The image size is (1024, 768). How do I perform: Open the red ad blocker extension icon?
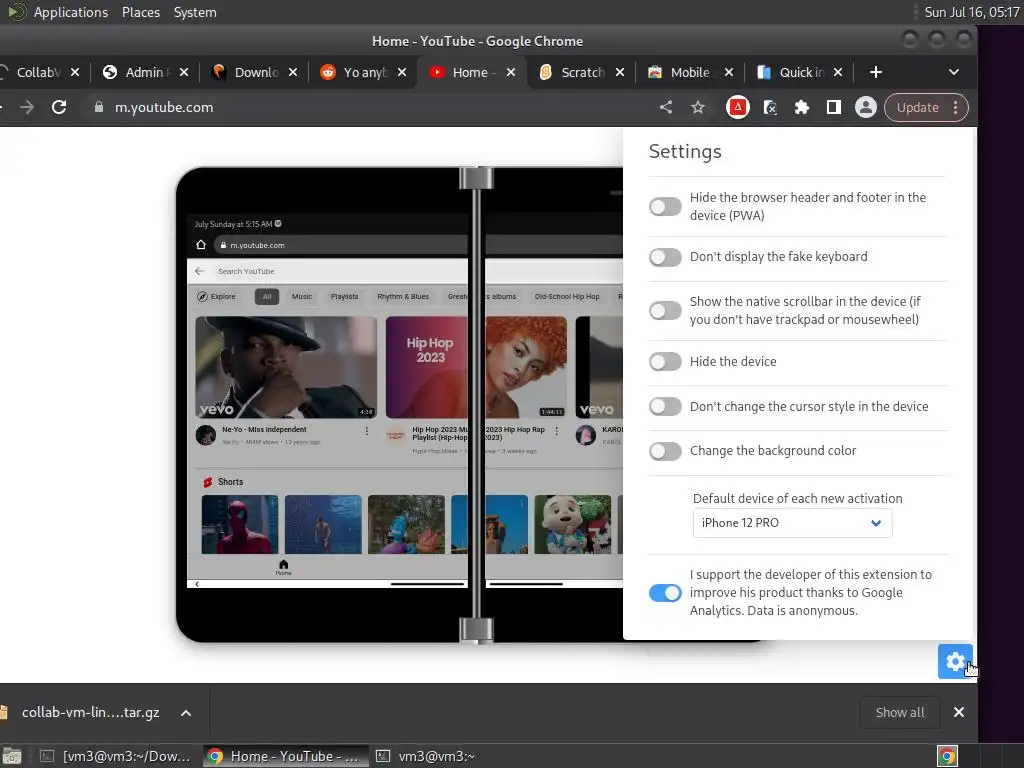click(x=737, y=107)
